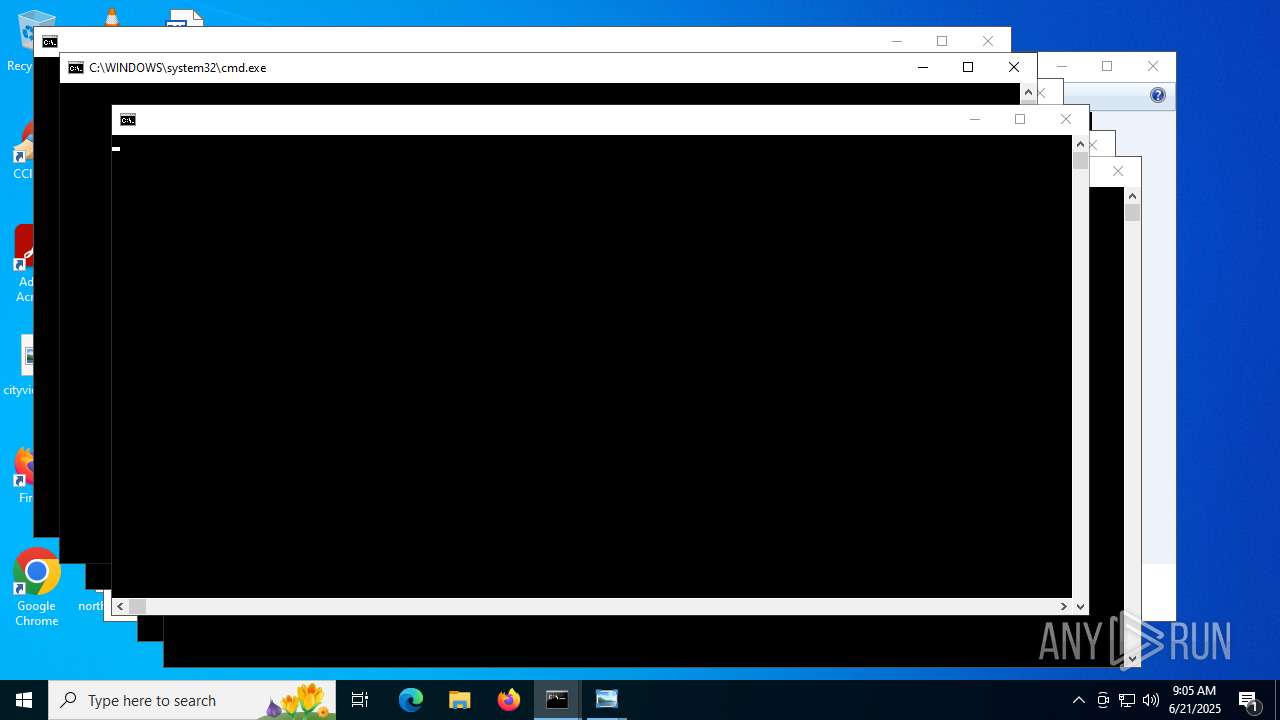
Task: Open the notification center icon
Action: pyautogui.click(x=1249, y=700)
